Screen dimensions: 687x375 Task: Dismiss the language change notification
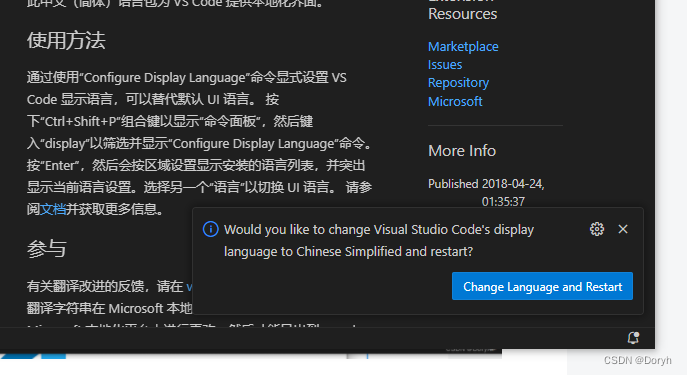pos(623,229)
